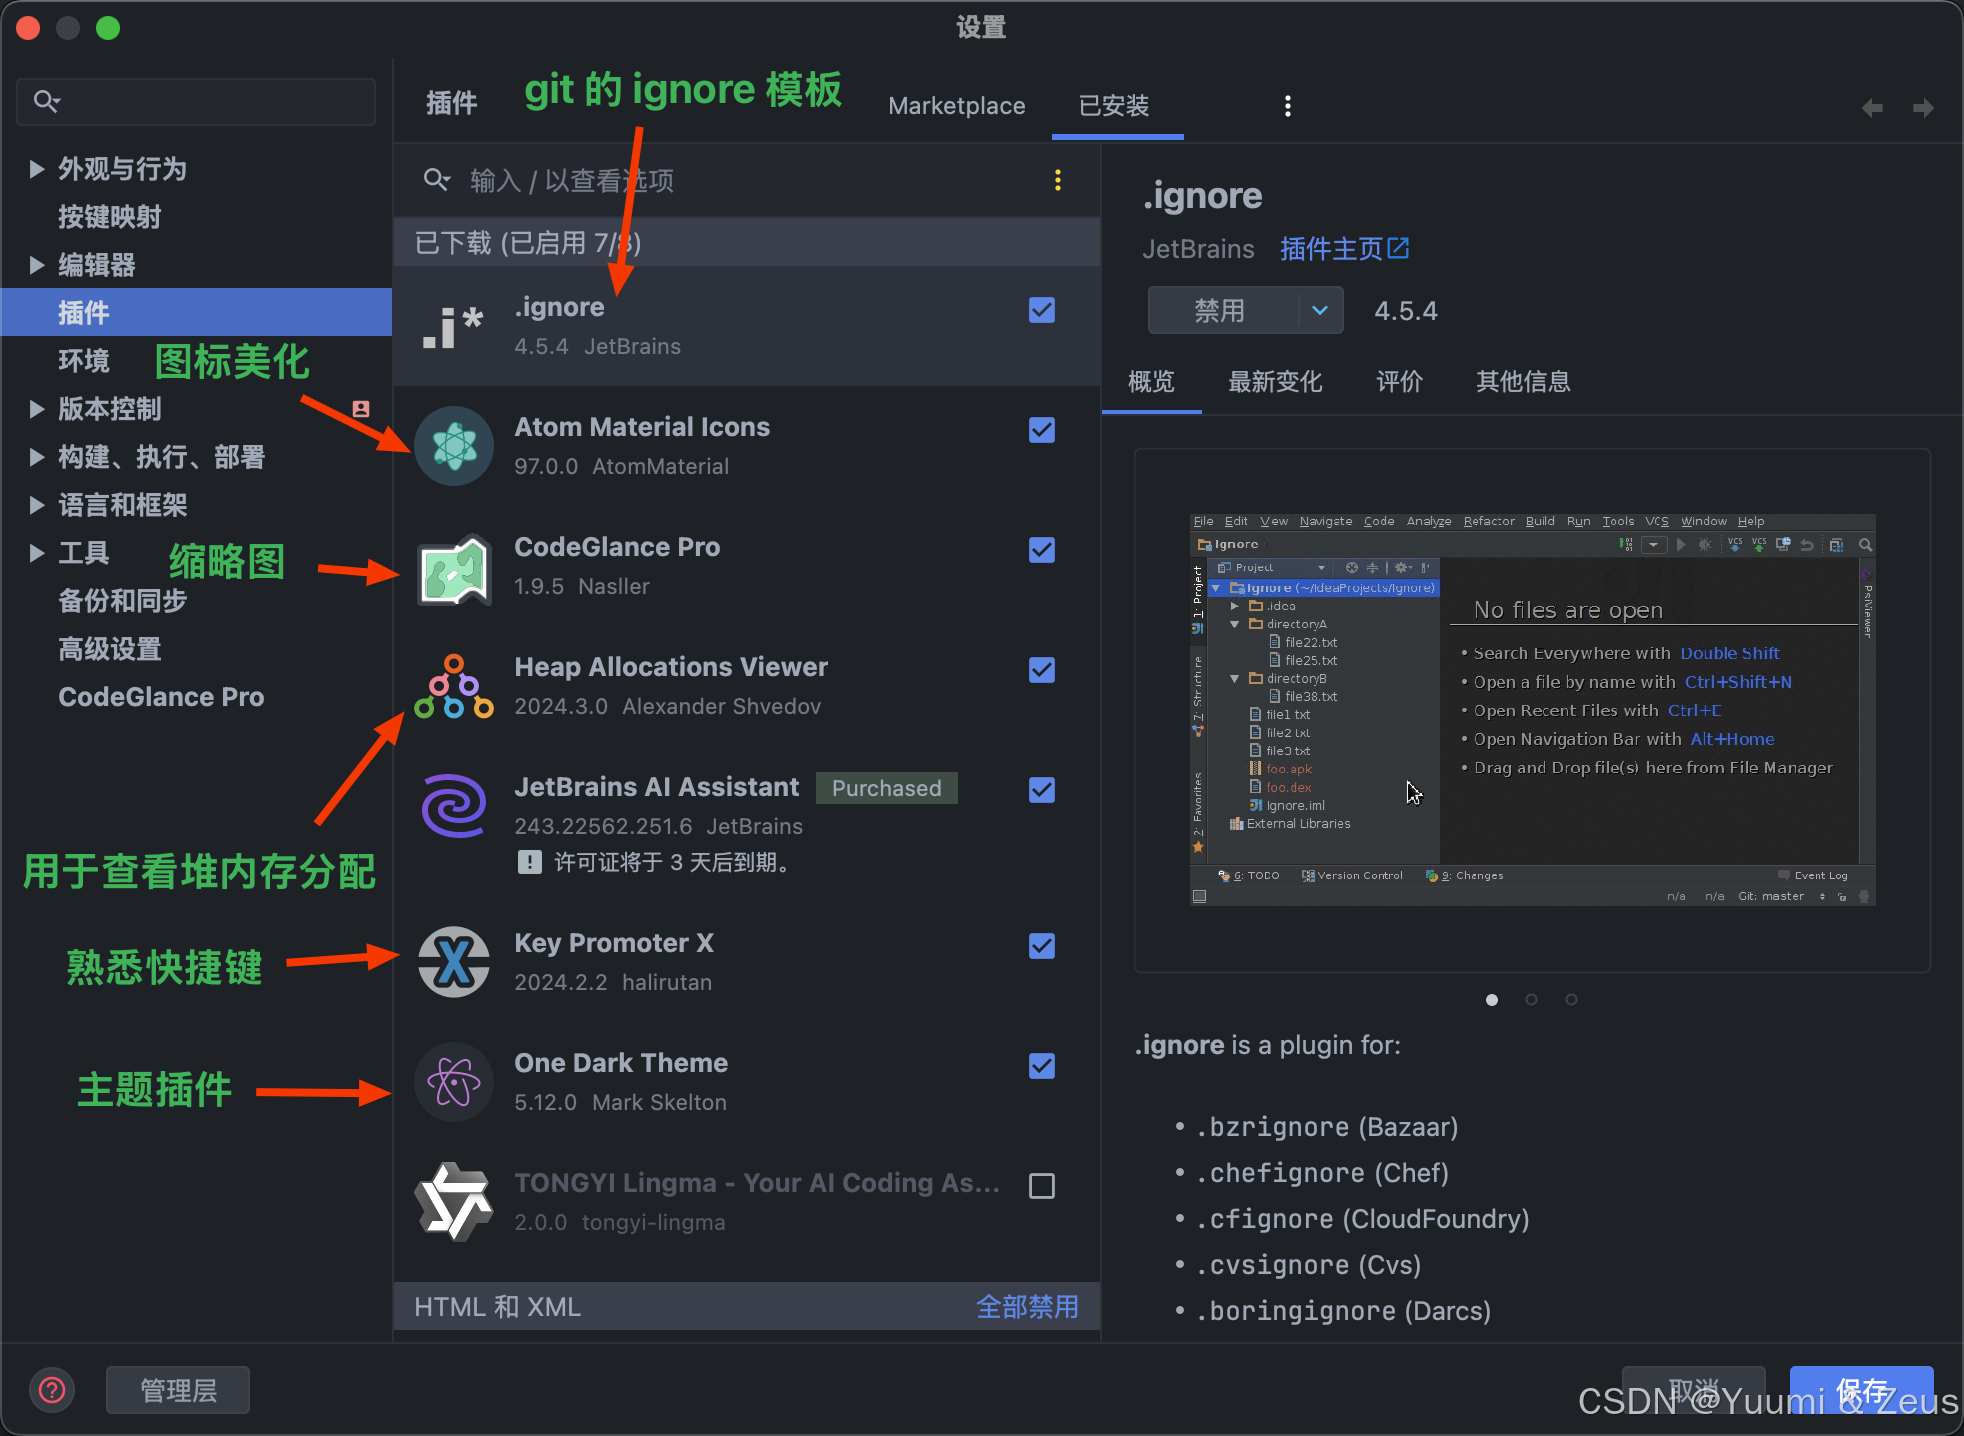The width and height of the screenshot is (1964, 1436).
Task: Click the TONGYI Lingma plugin icon
Action: pyautogui.click(x=454, y=1201)
